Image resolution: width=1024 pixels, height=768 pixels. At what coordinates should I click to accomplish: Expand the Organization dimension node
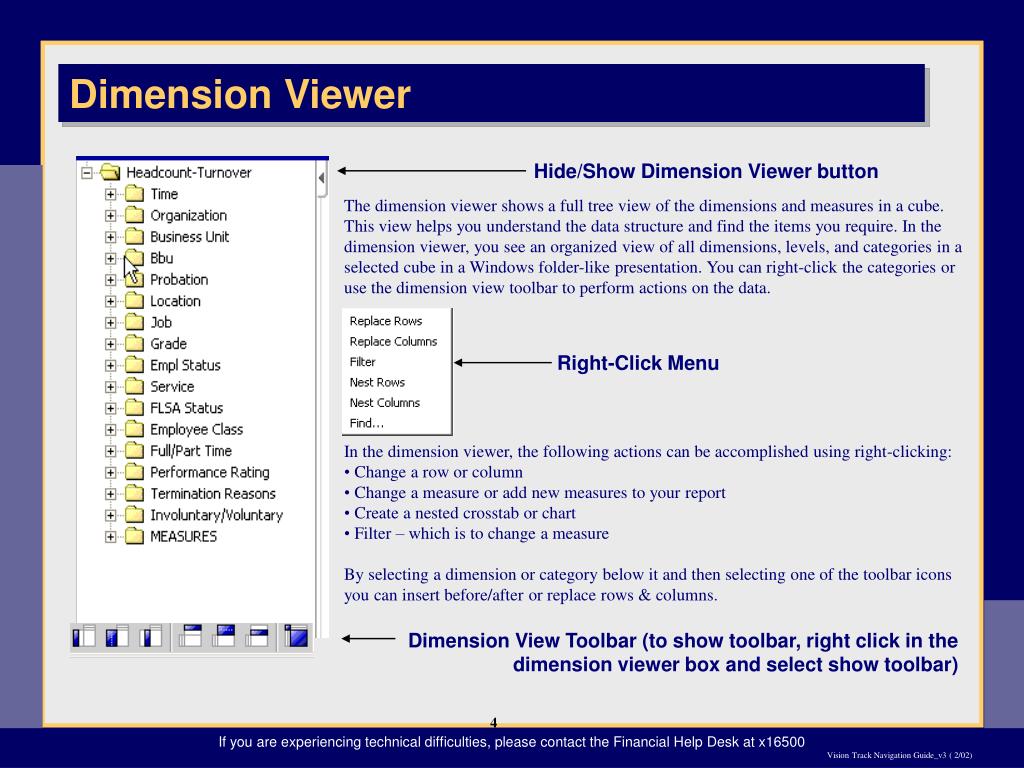click(110, 216)
